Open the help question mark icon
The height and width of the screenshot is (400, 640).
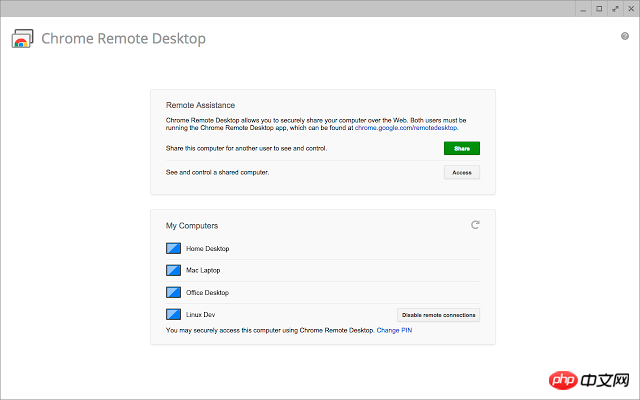click(x=624, y=36)
